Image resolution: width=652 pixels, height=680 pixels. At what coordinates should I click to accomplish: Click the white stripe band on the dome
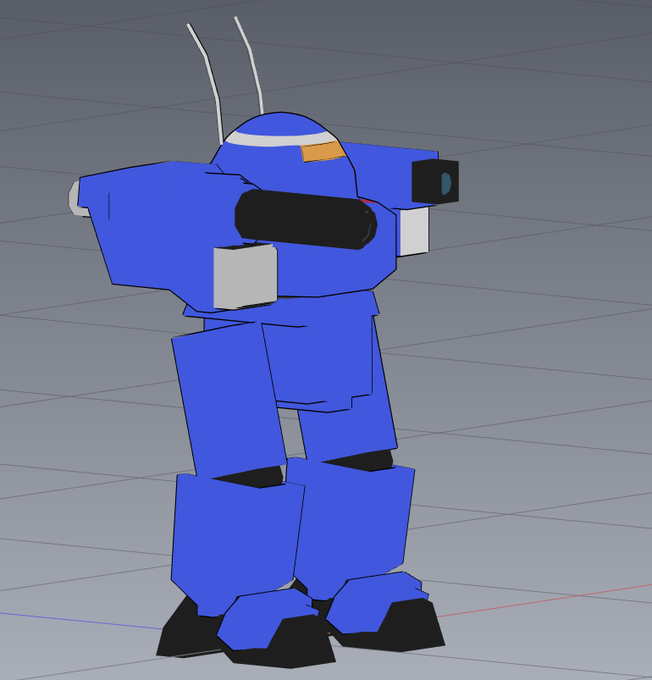[x=282, y=139]
